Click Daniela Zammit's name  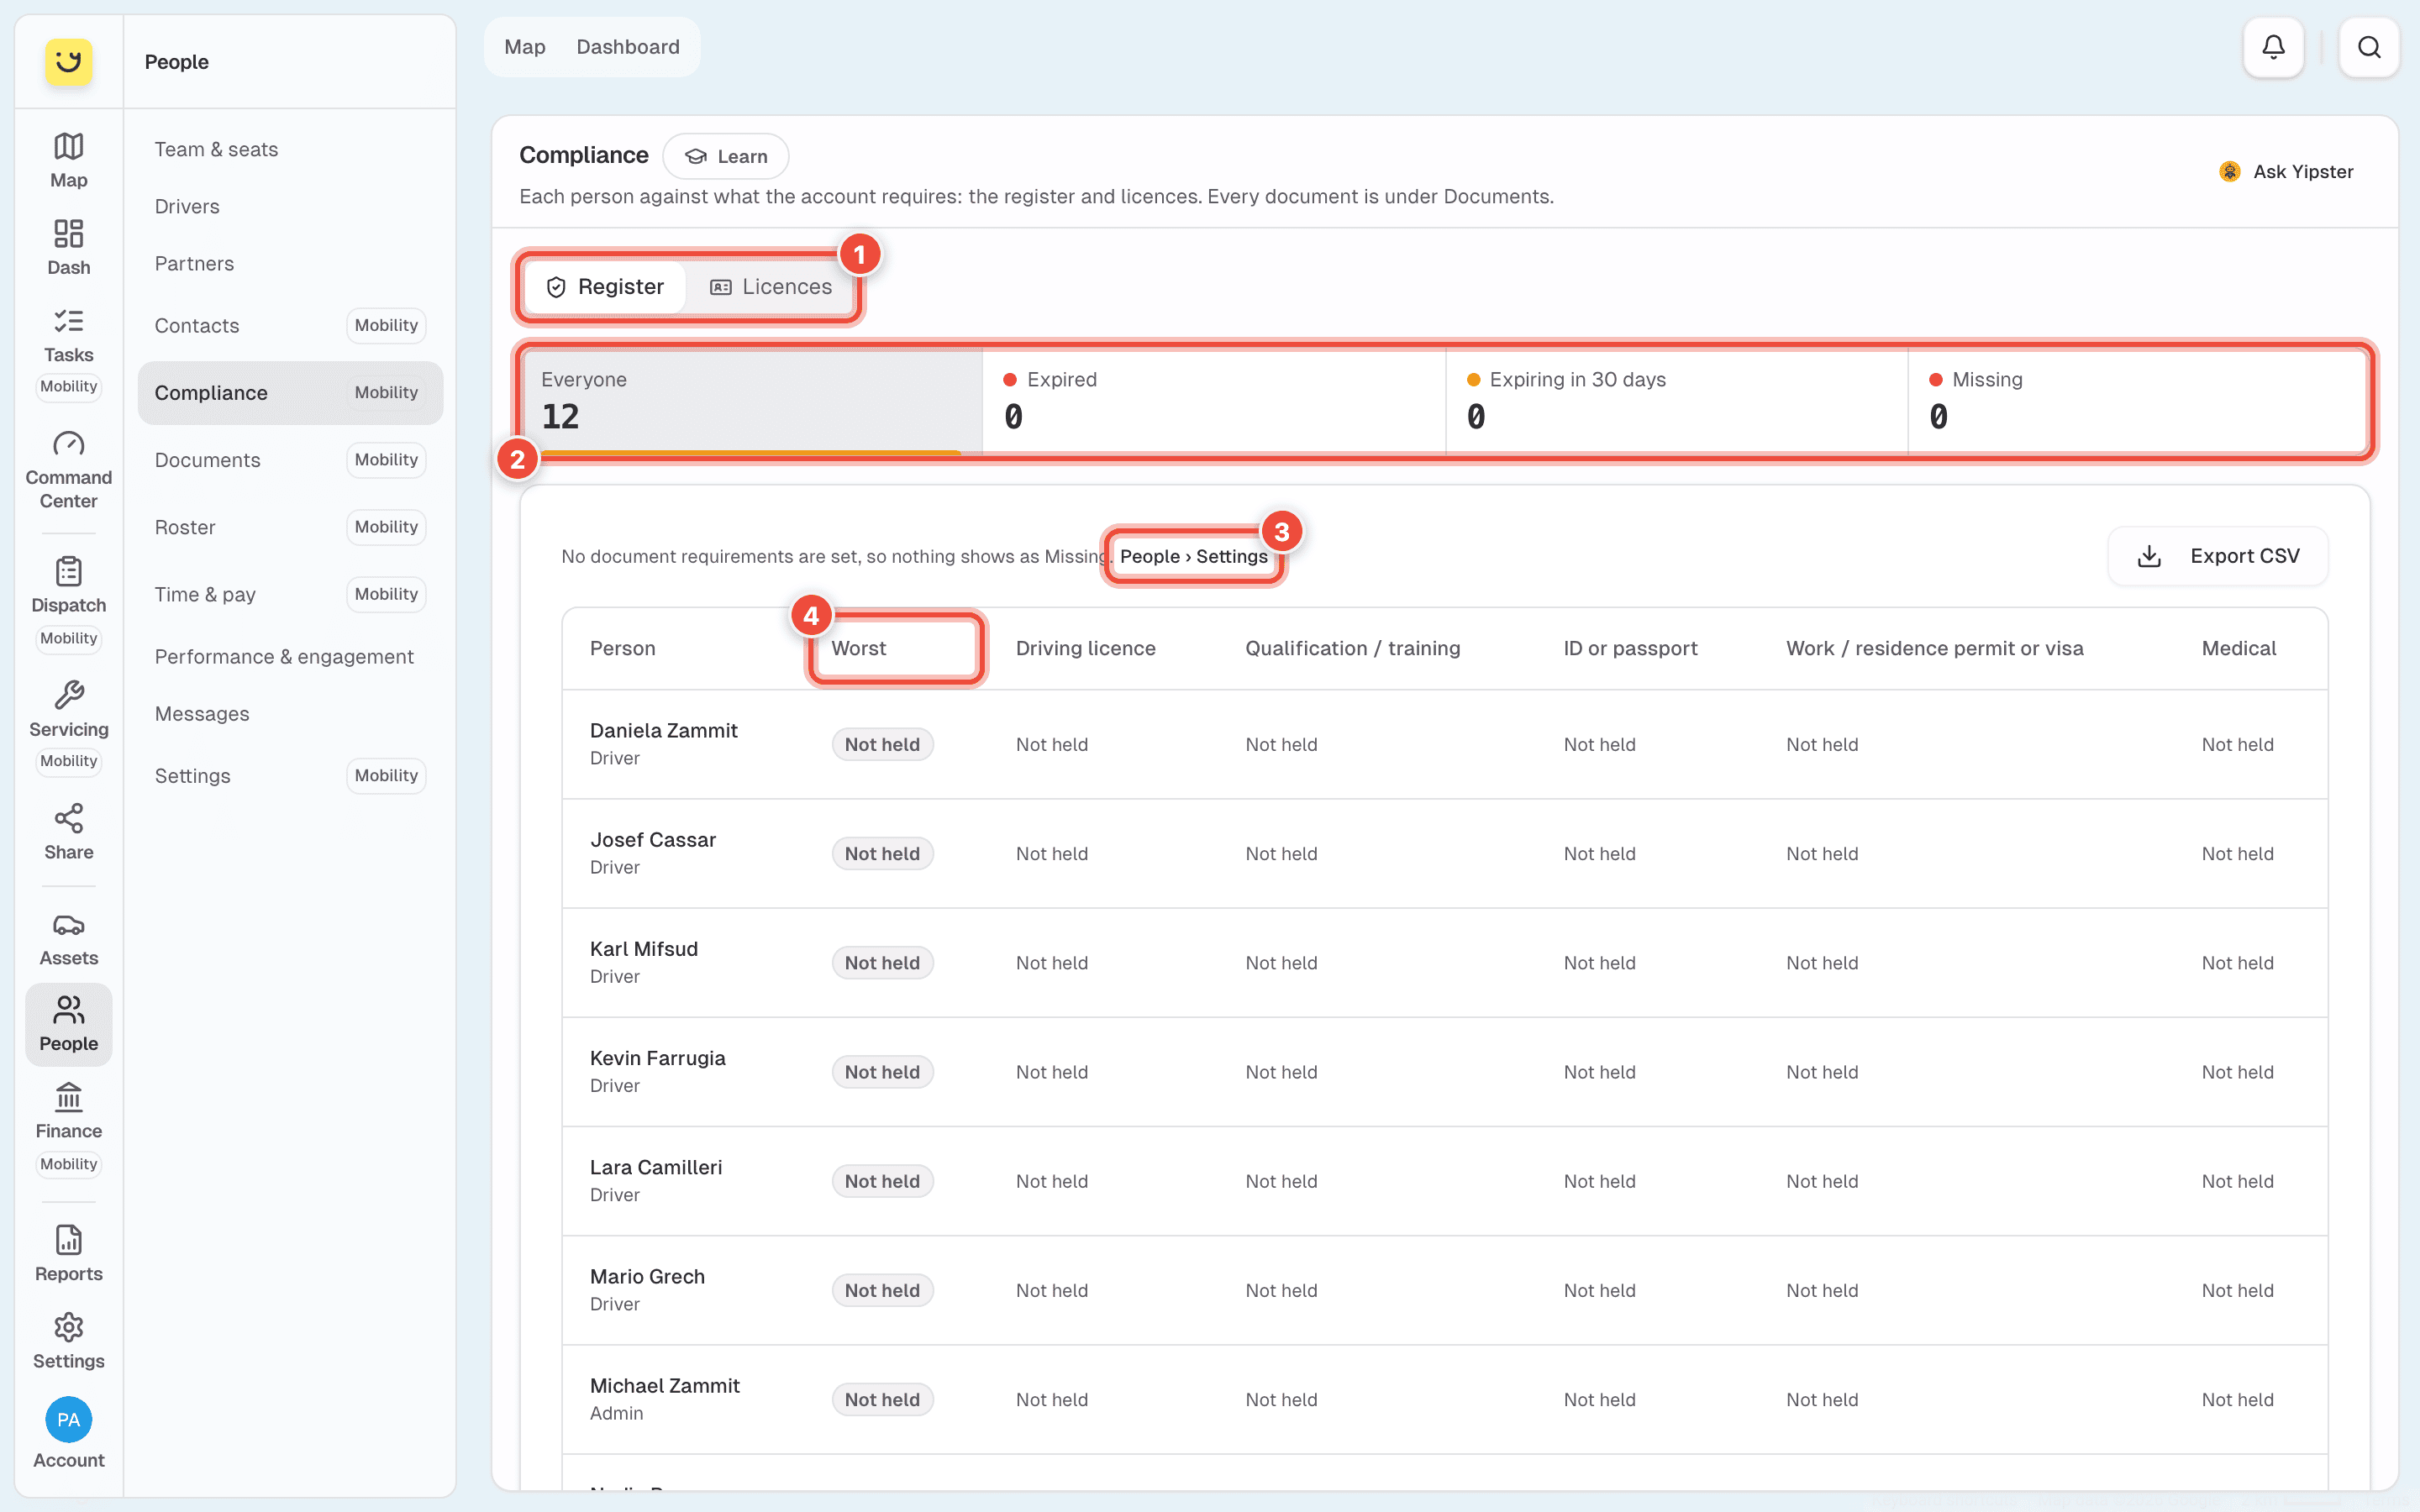pyautogui.click(x=664, y=730)
